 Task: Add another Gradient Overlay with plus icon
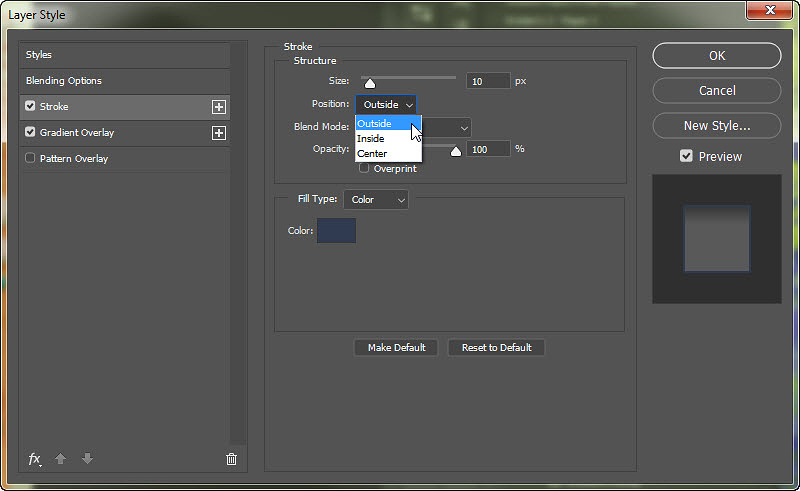click(219, 133)
